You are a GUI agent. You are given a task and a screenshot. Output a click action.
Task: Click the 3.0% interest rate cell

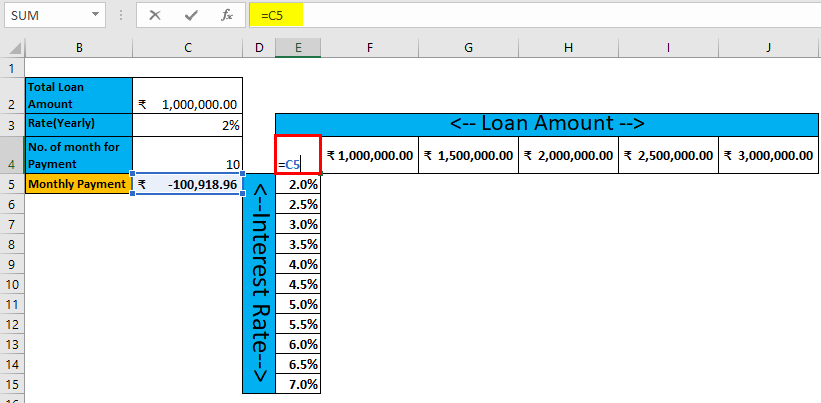point(298,224)
